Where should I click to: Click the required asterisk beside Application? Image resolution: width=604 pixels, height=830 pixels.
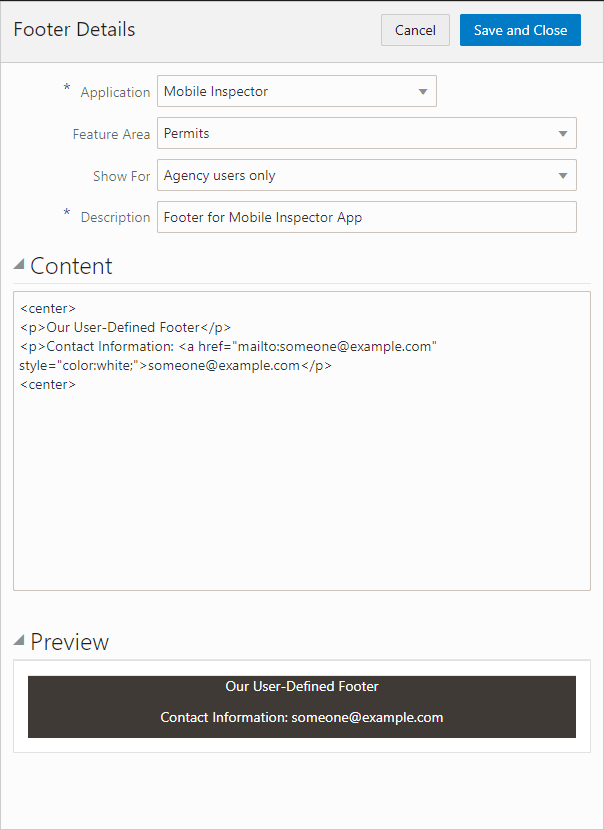66,92
